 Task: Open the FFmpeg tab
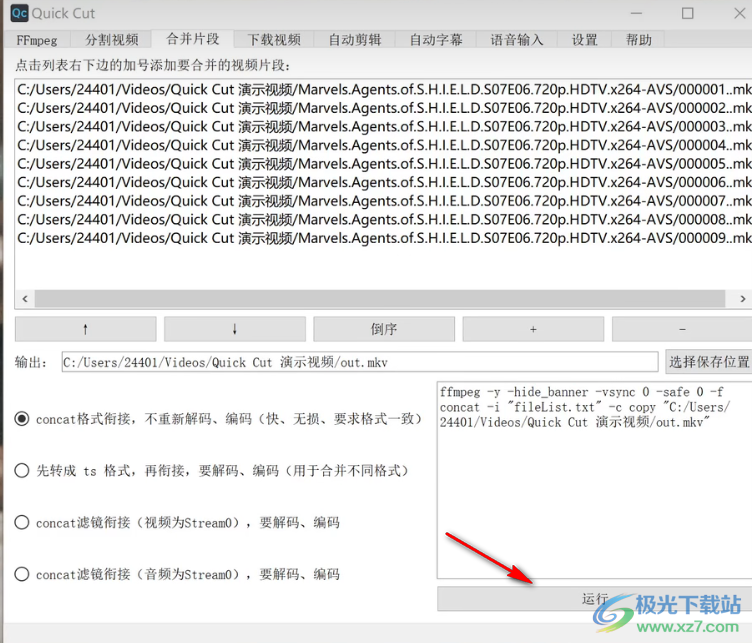click(37, 40)
